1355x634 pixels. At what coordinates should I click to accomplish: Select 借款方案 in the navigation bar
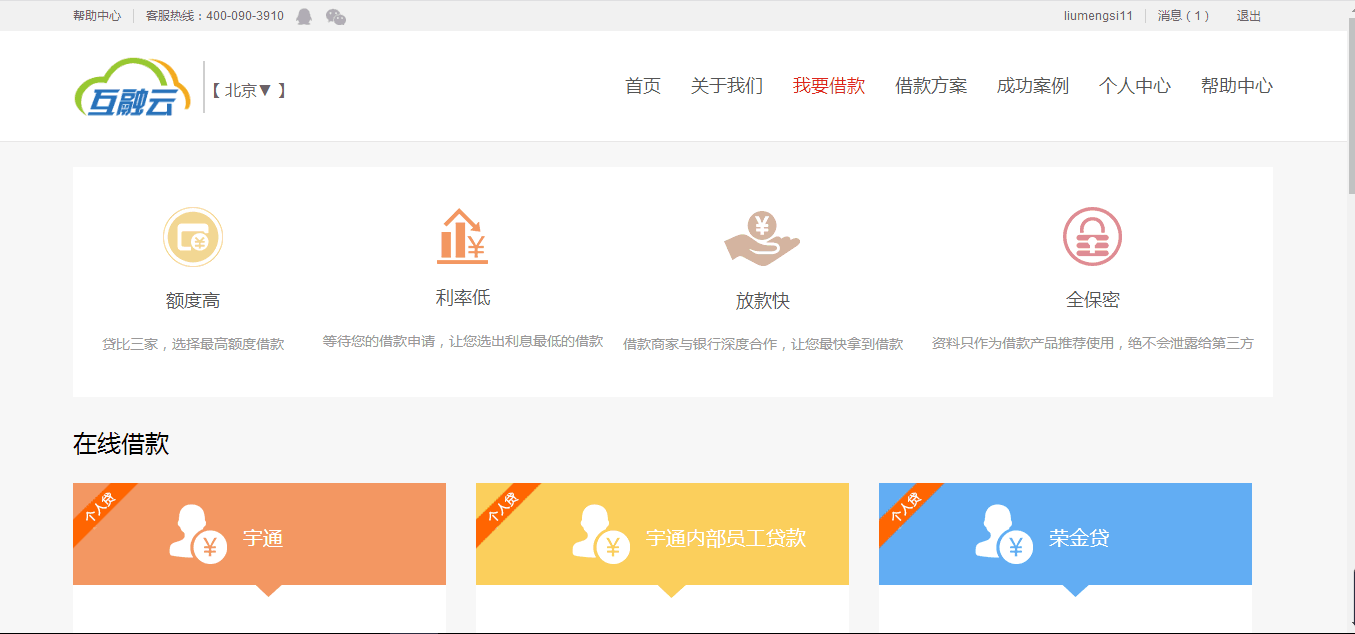pyautogui.click(x=931, y=86)
